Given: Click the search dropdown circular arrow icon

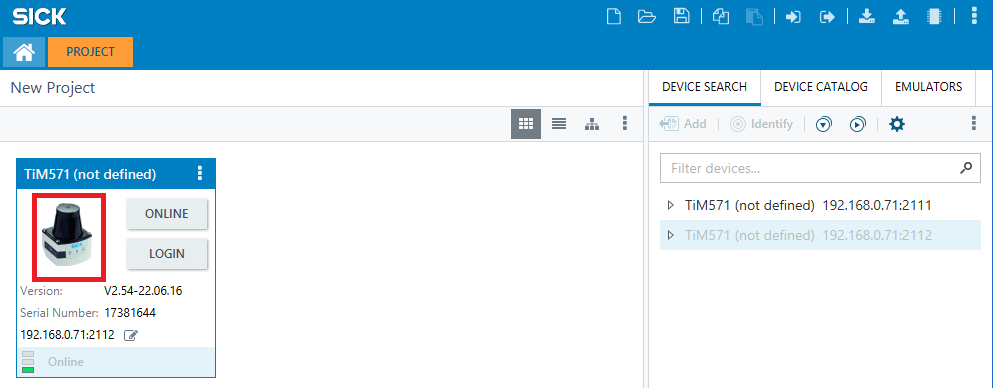Looking at the screenshot, I should pyautogui.click(x=823, y=125).
